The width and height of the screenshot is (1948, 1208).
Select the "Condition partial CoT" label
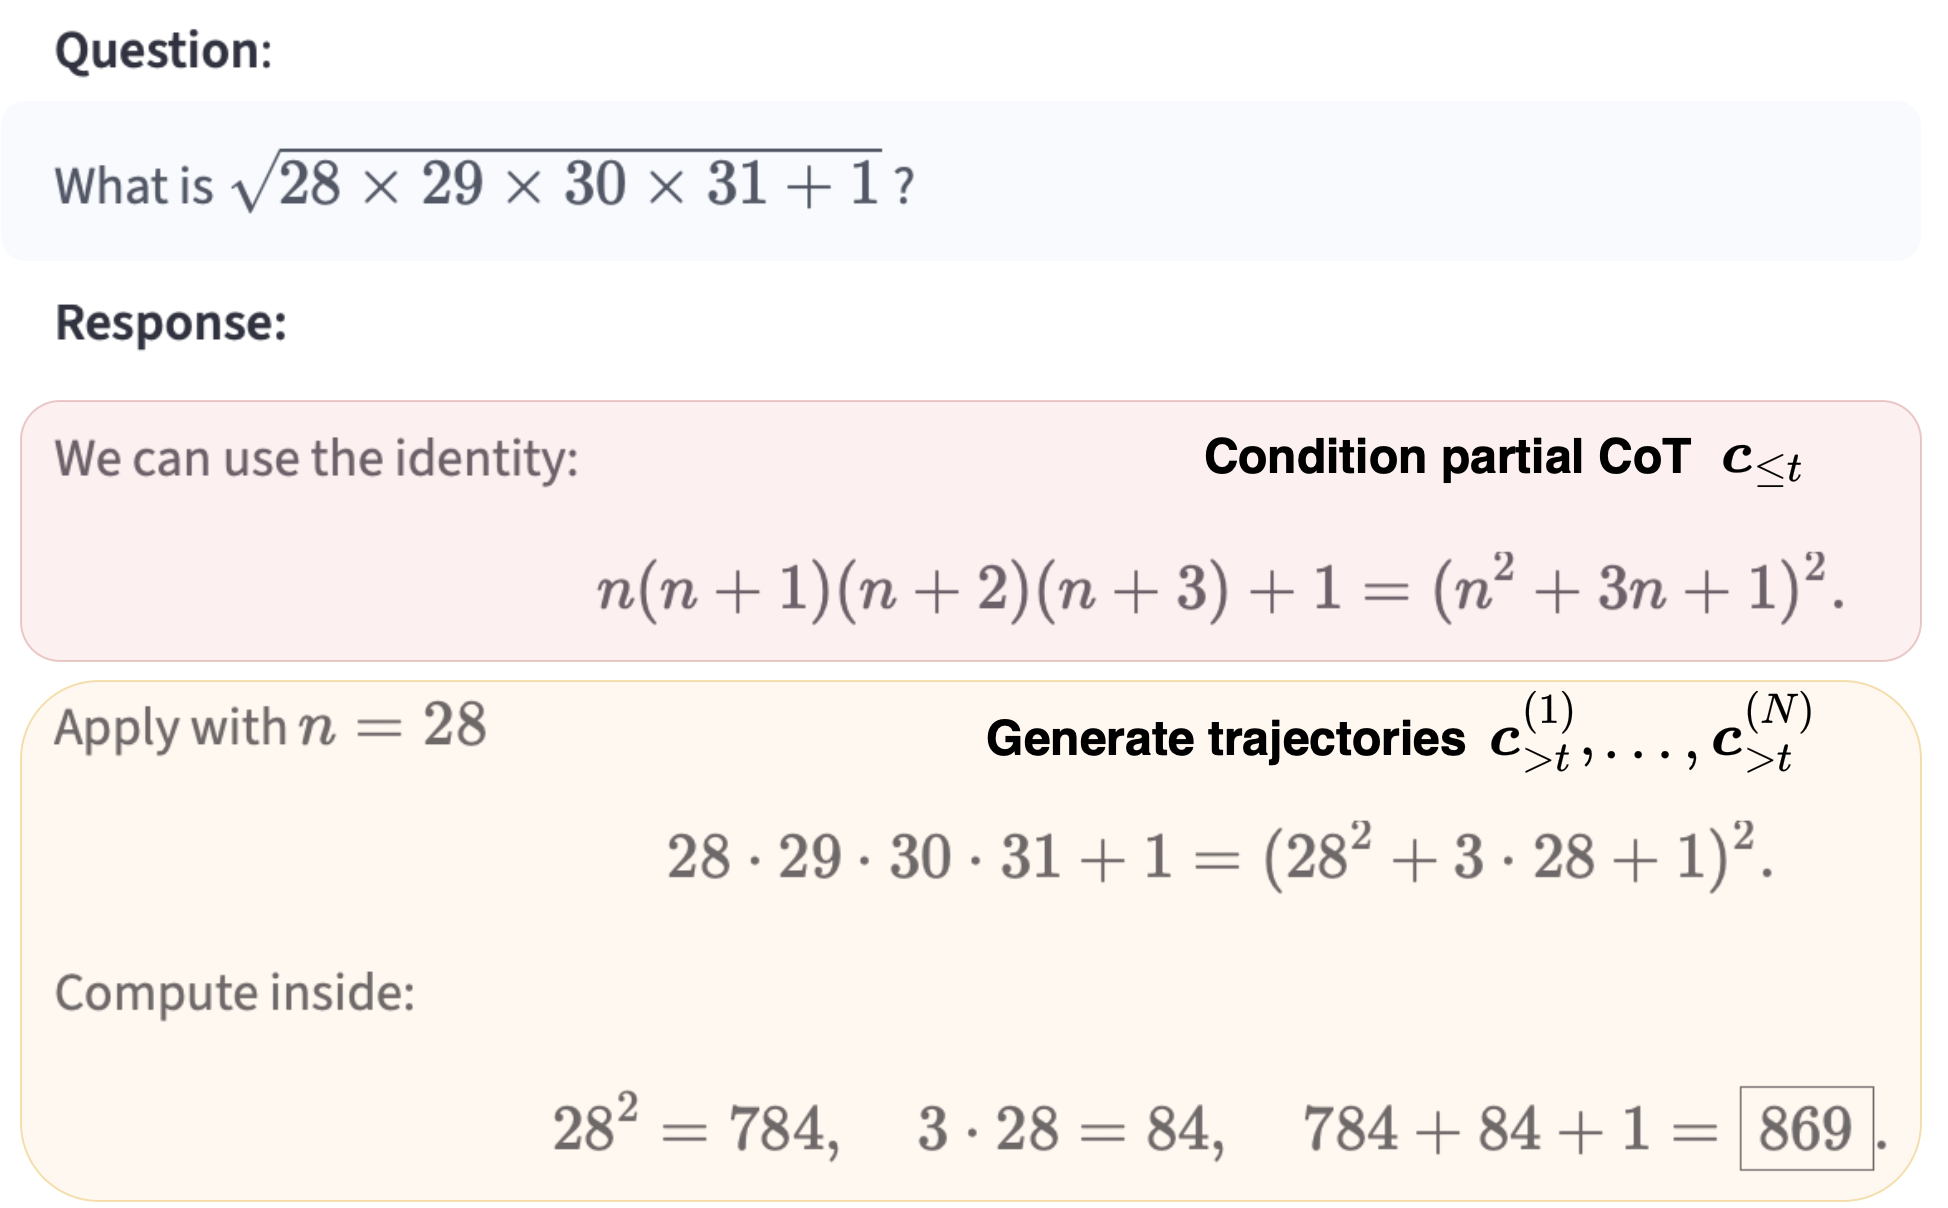1446,457
